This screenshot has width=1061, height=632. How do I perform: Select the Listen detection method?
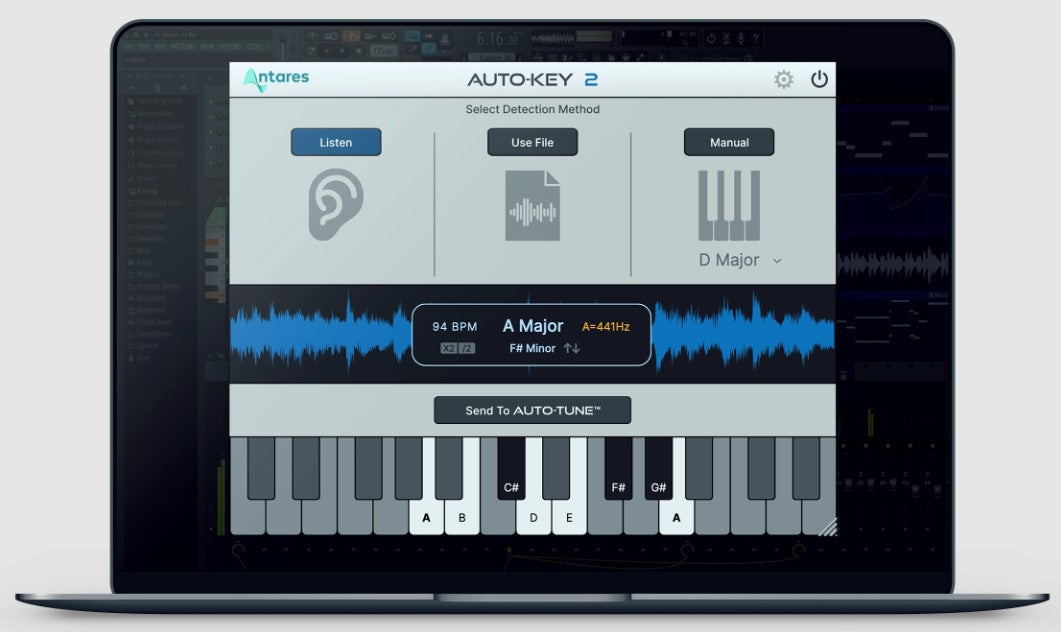tap(336, 142)
